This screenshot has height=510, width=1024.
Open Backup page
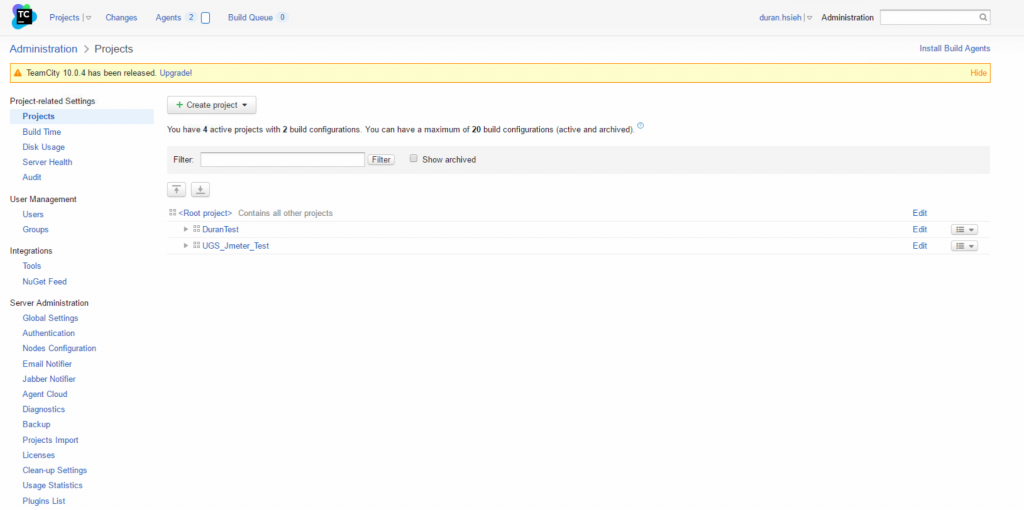(x=36, y=424)
